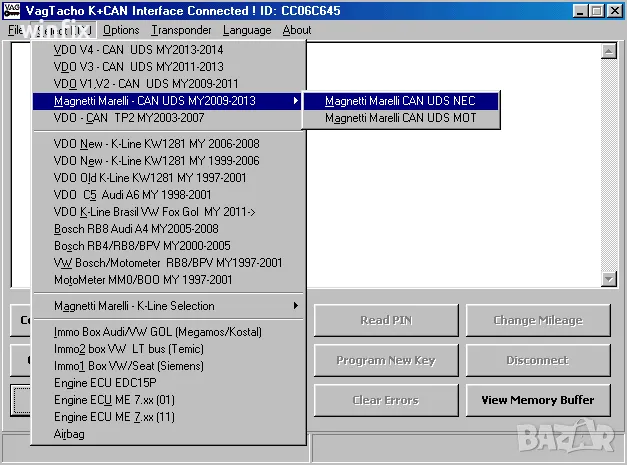Open the Options menu
The width and height of the screenshot is (627, 465).
click(x=121, y=30)
